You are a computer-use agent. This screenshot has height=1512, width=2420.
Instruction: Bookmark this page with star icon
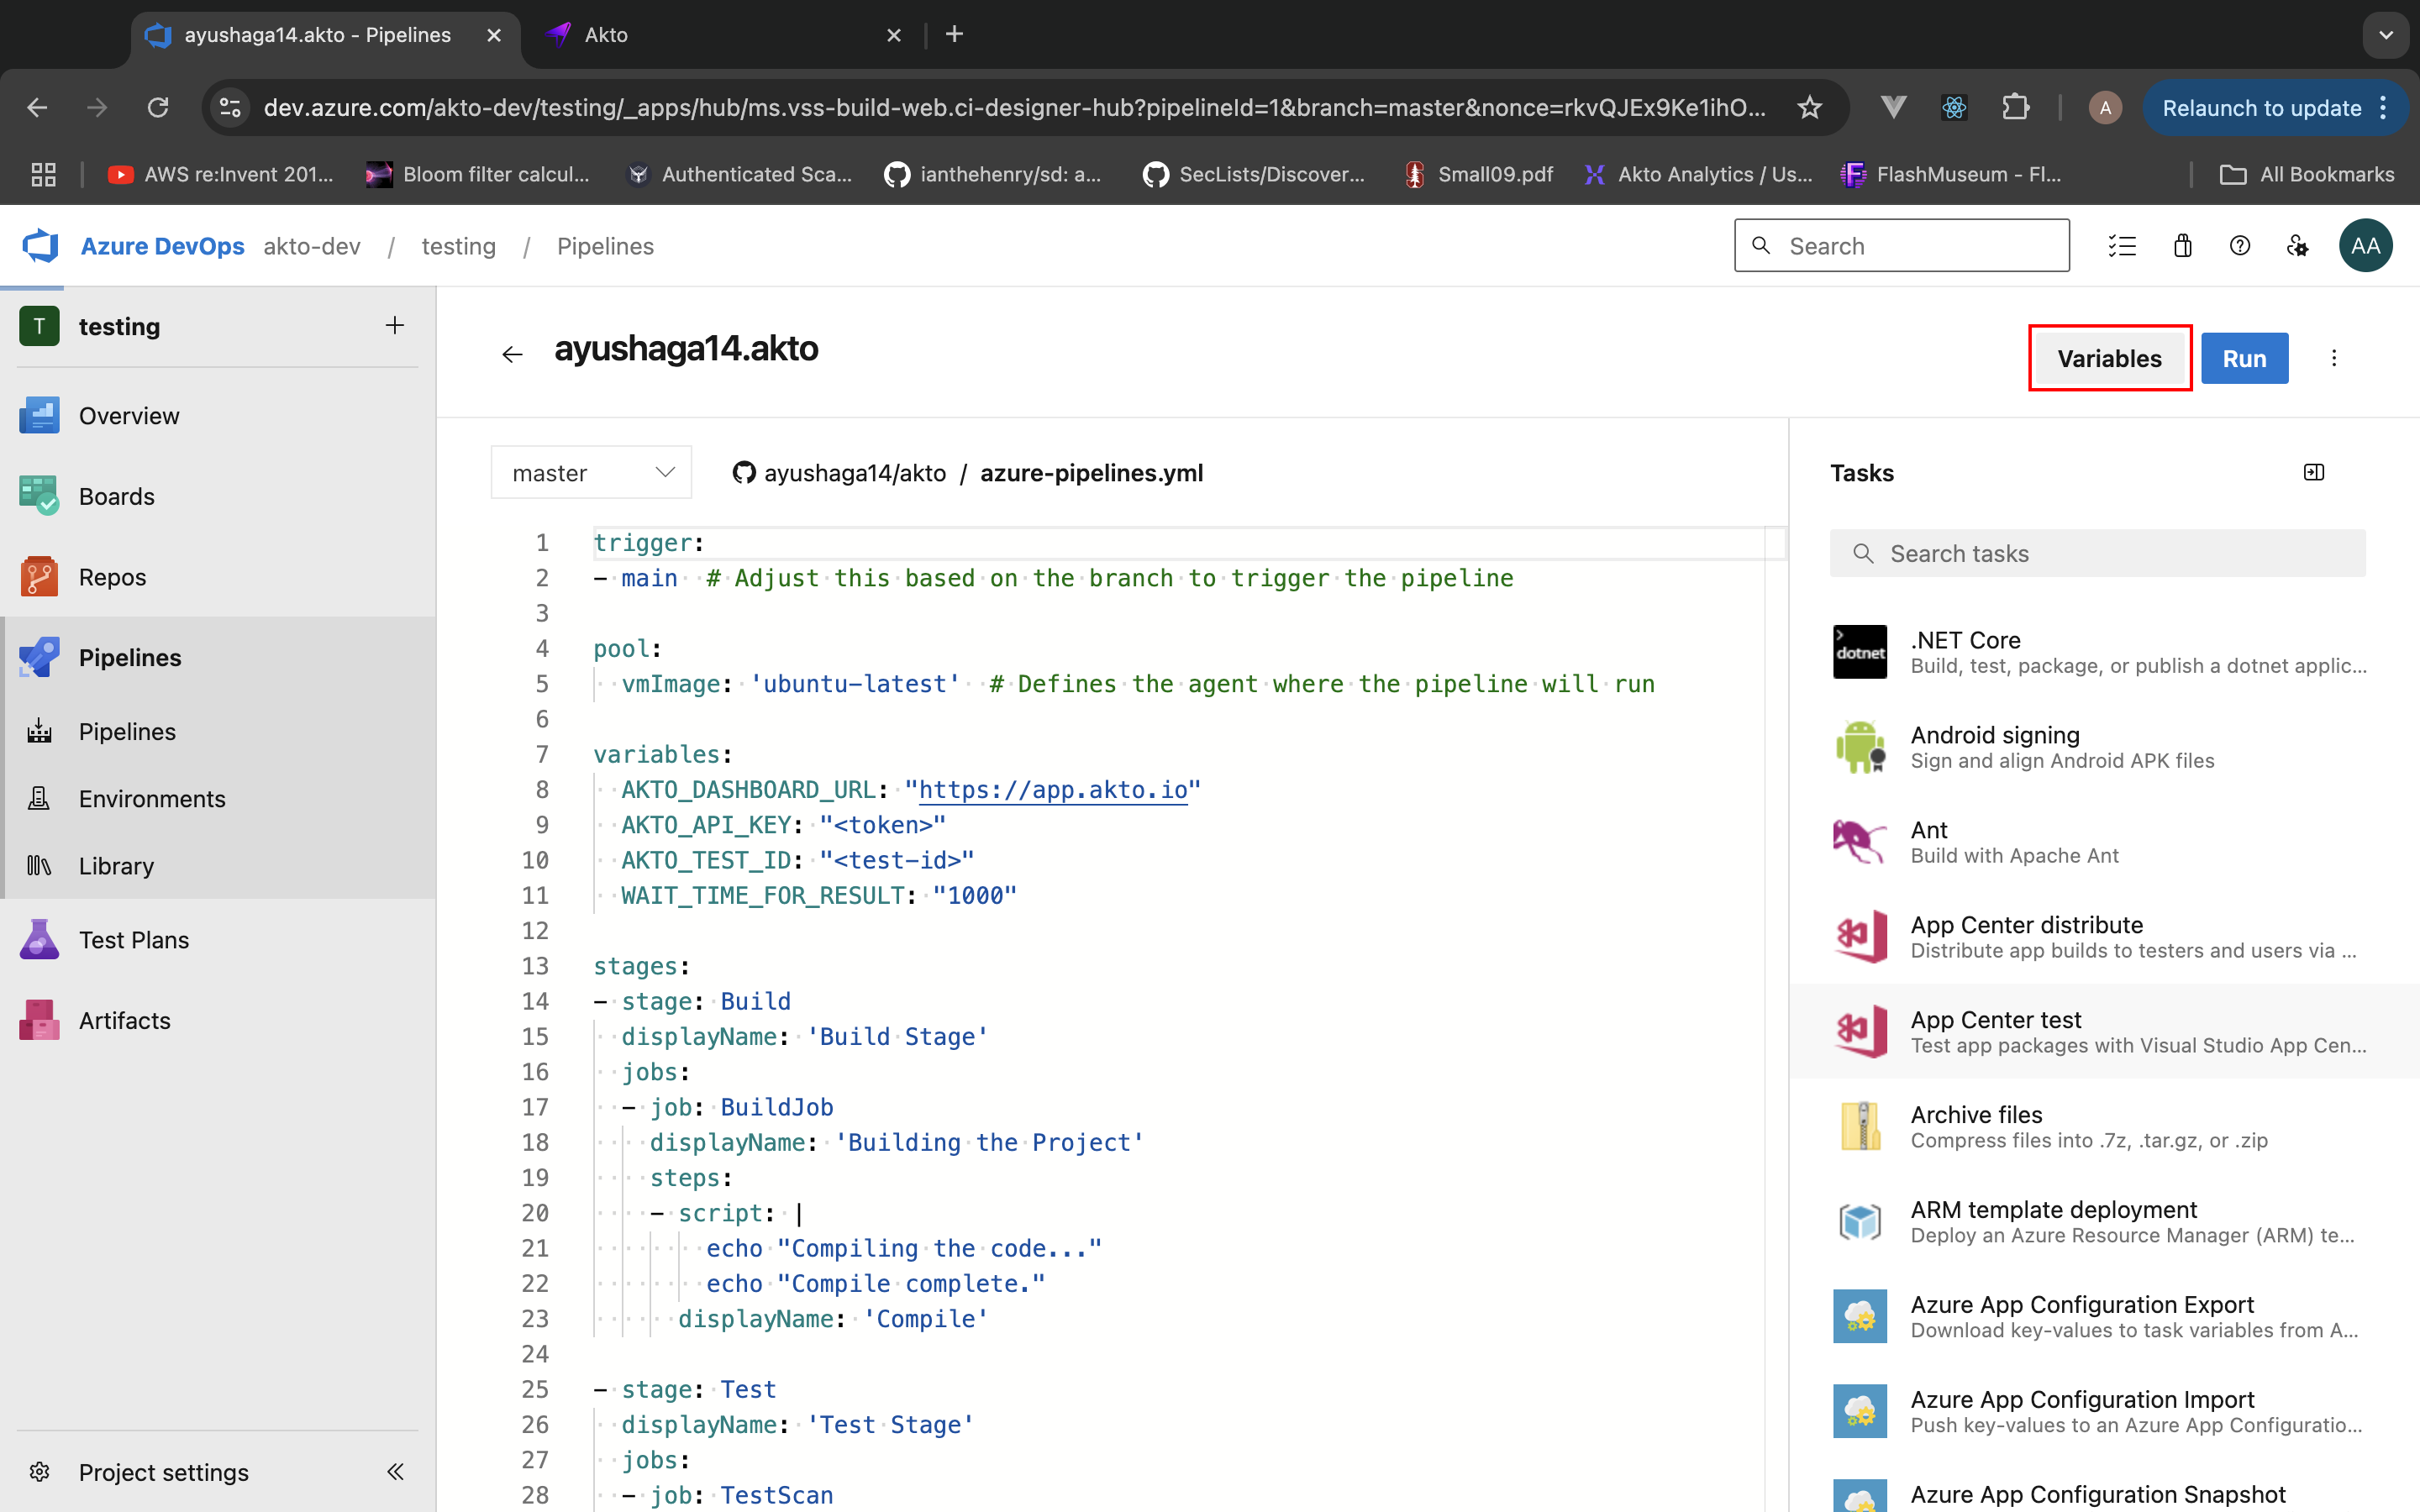(1809, 108)
